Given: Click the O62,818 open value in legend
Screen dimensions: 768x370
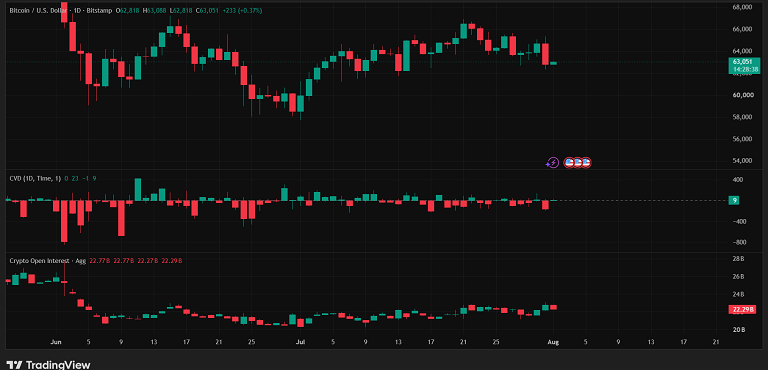Looking at the screenshot, I should [126, 10].
